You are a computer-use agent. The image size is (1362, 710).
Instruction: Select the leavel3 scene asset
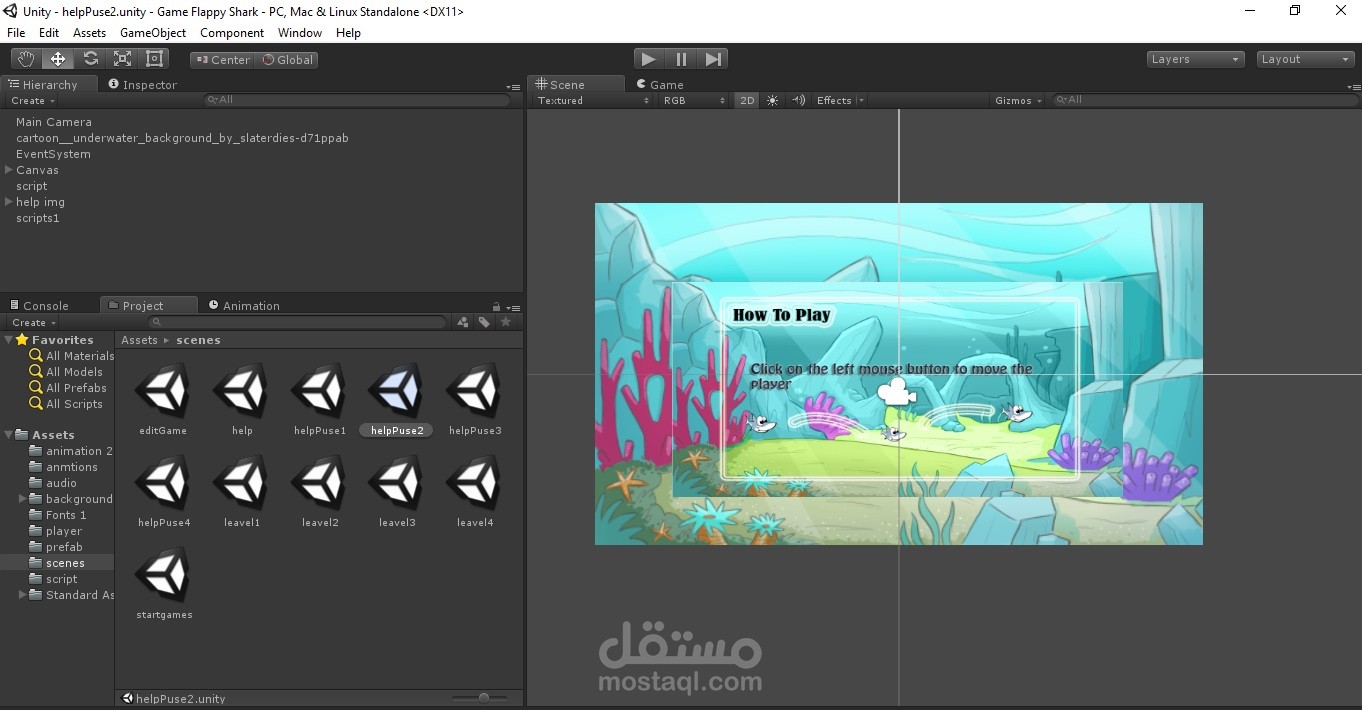tap(397, 490)
